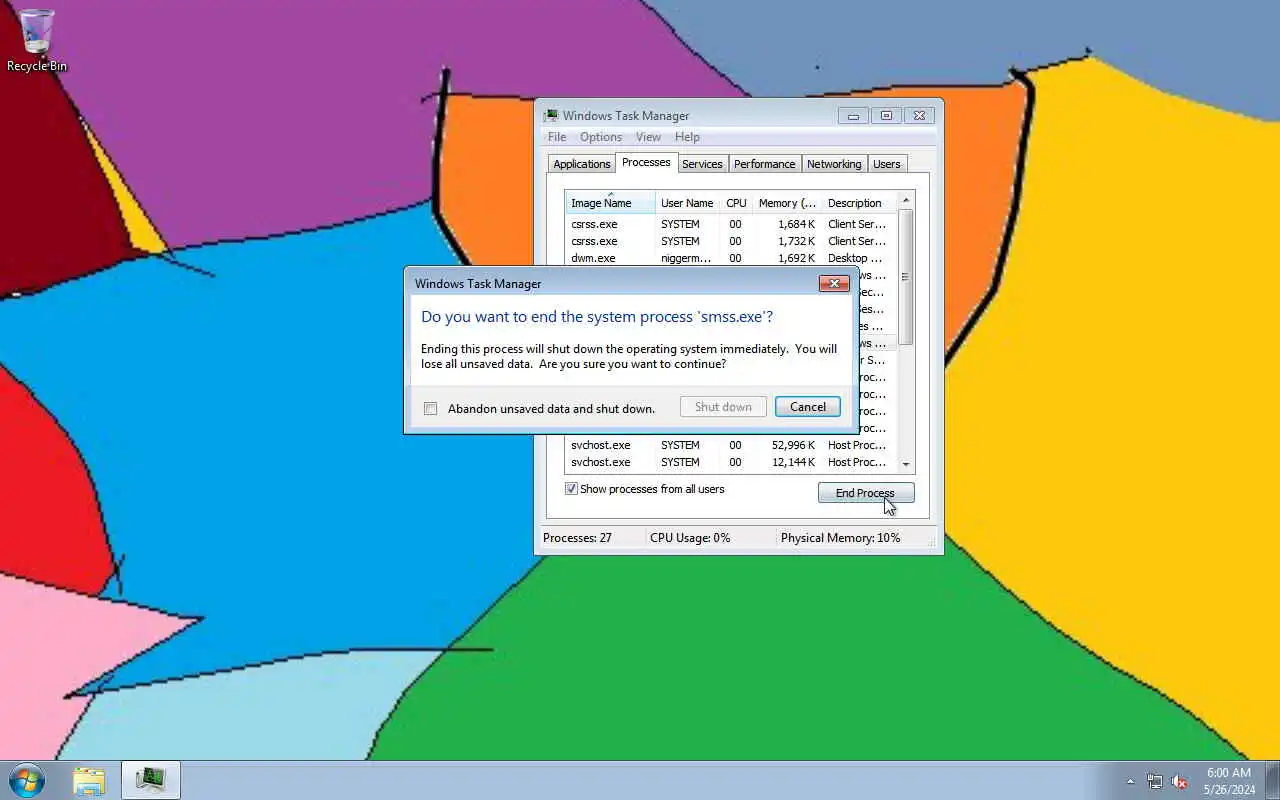Viewport: 1280px width, 800px height.
Task: Sort by CPU column header
Action: 736,203
